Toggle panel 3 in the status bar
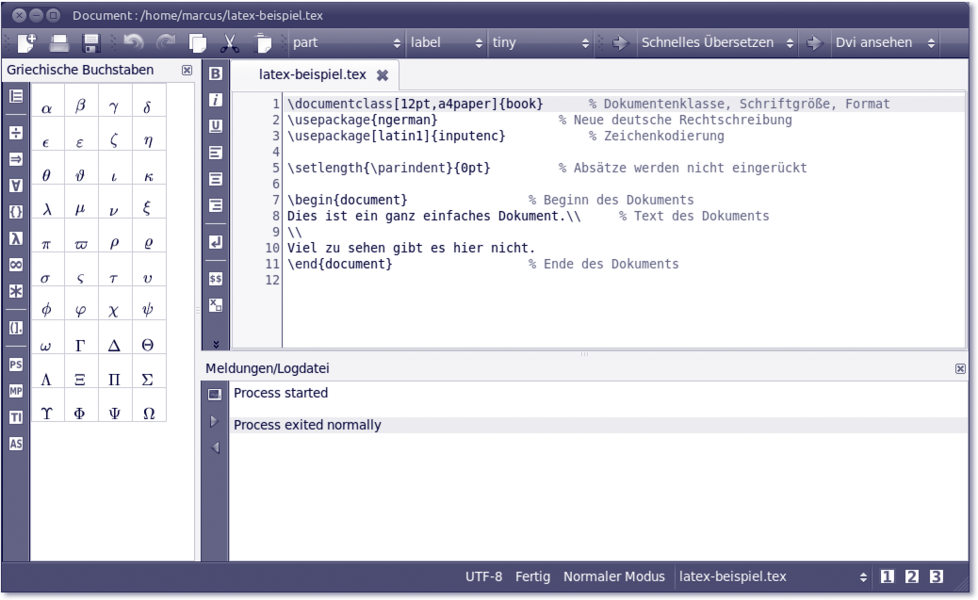Viewport: 978px width, 600px height. pyautogui.click(x=936, y=576)
